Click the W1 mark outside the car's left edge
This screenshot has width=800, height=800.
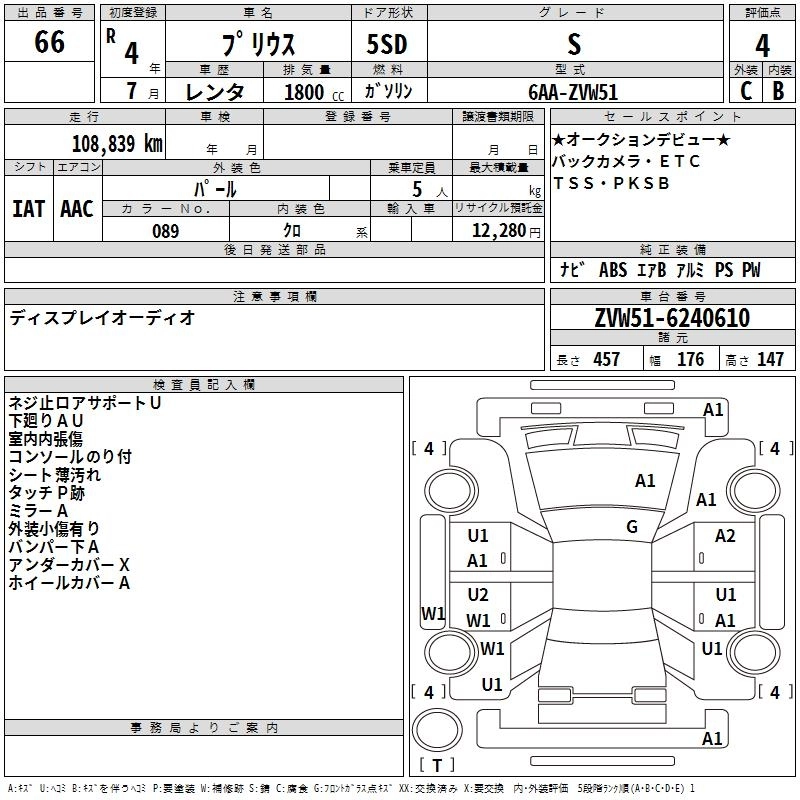tap(433, 614)
